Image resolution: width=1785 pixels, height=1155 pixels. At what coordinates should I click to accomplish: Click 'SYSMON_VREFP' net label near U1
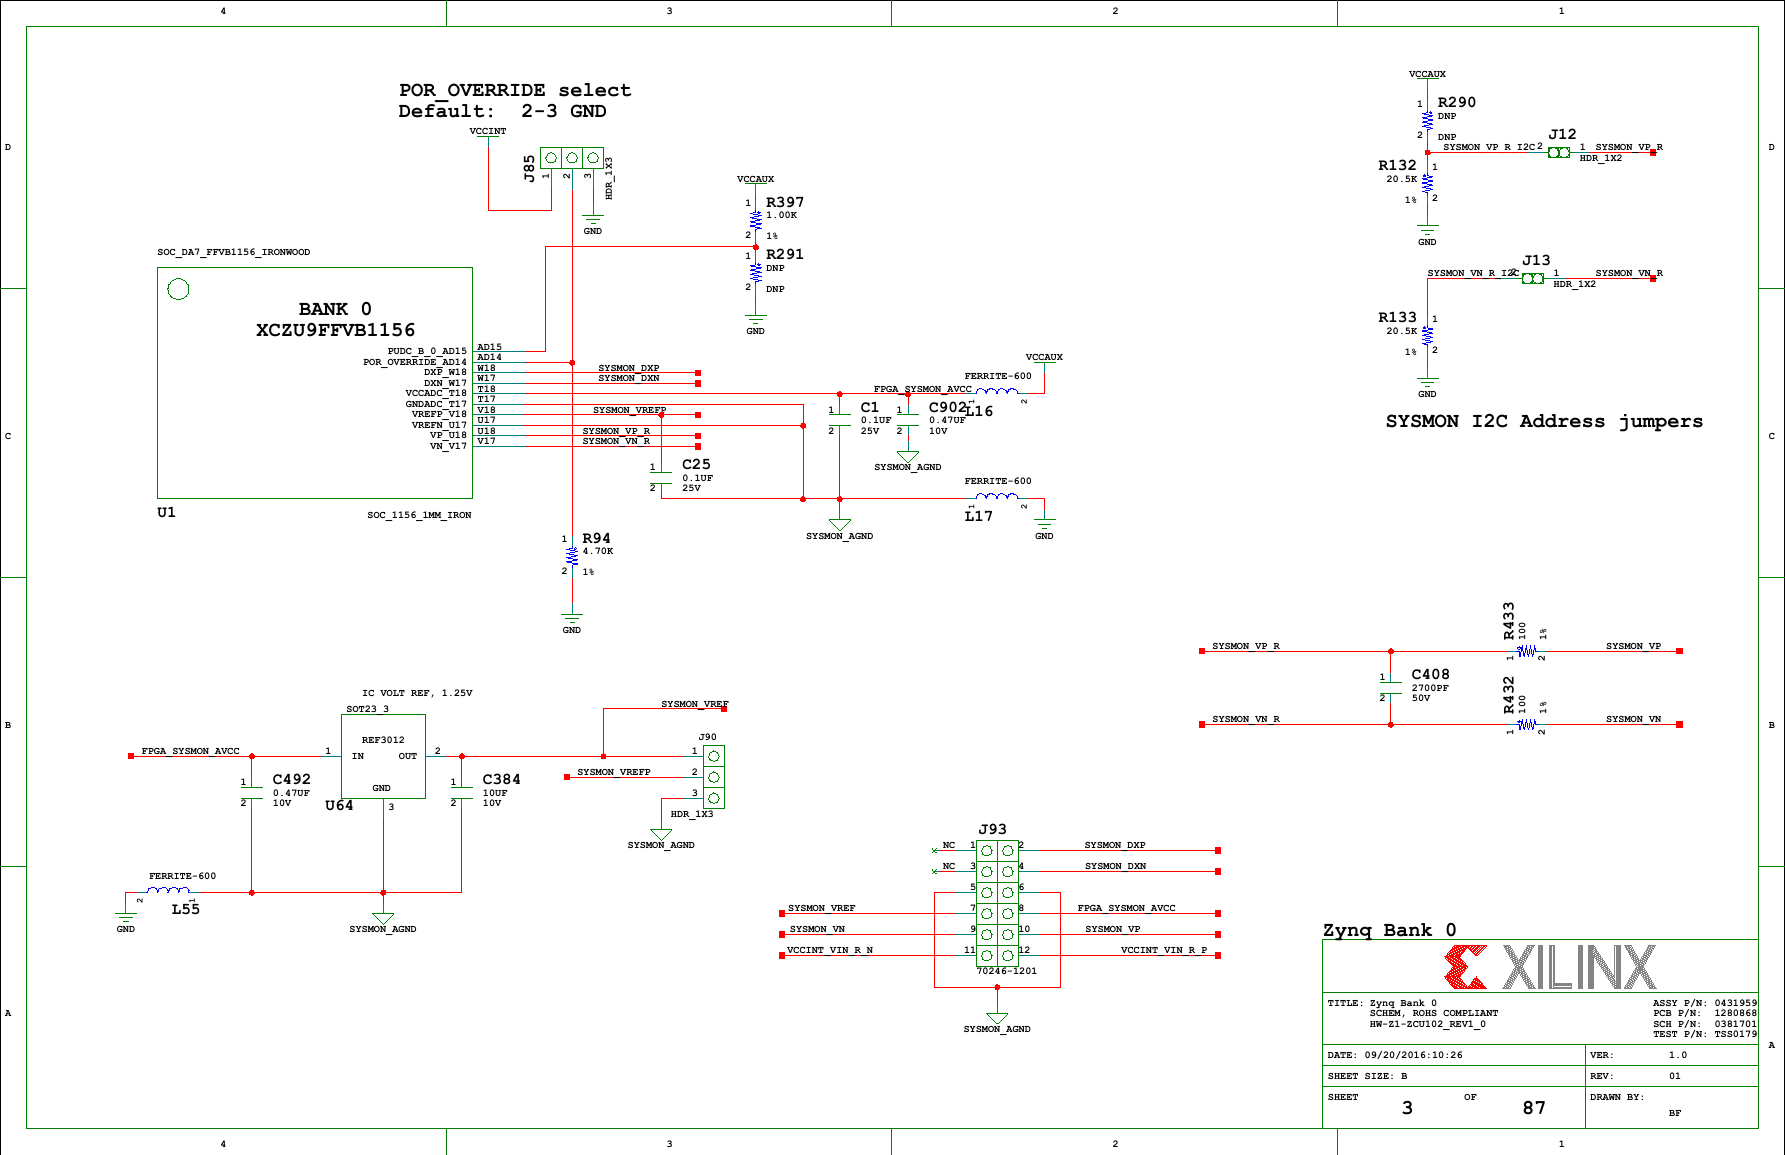(x=630, y=410)
